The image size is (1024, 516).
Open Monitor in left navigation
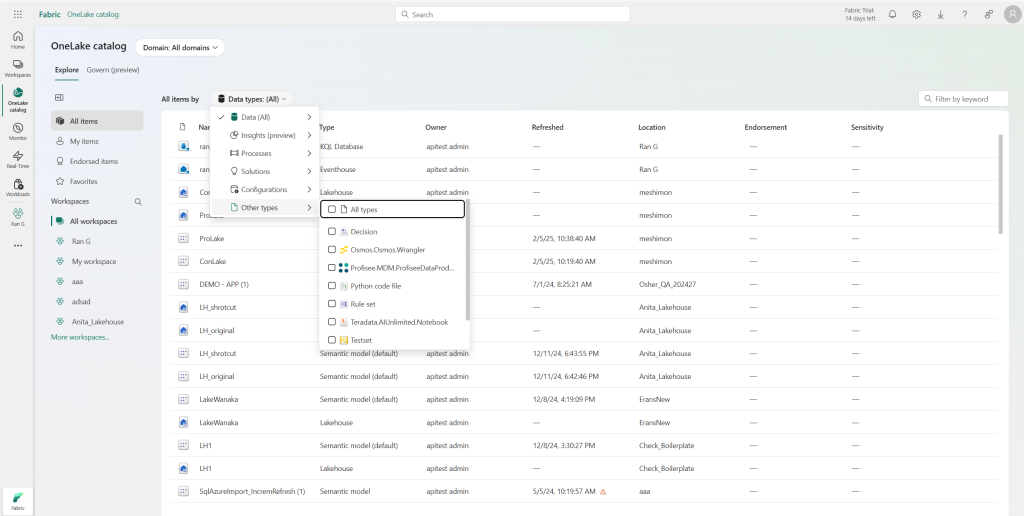click(x=18, y=131)
